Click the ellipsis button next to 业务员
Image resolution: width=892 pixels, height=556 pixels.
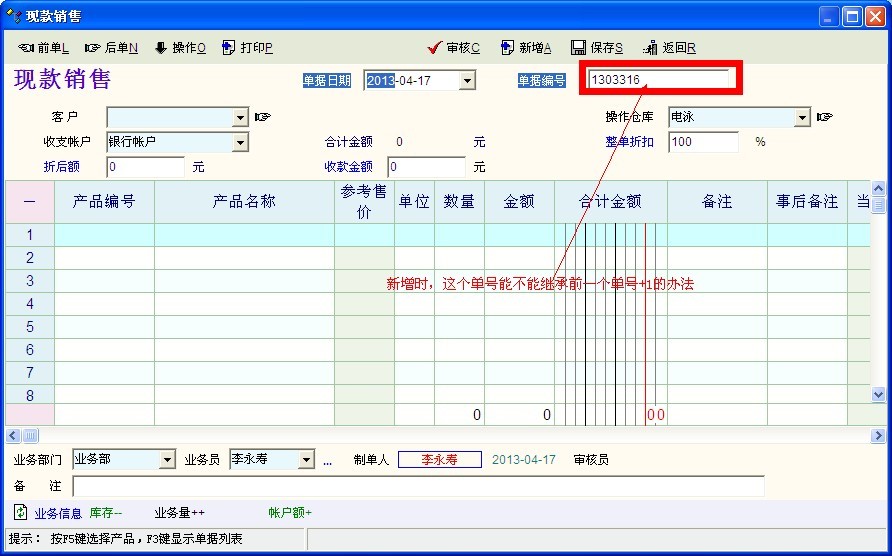(327, 461)
